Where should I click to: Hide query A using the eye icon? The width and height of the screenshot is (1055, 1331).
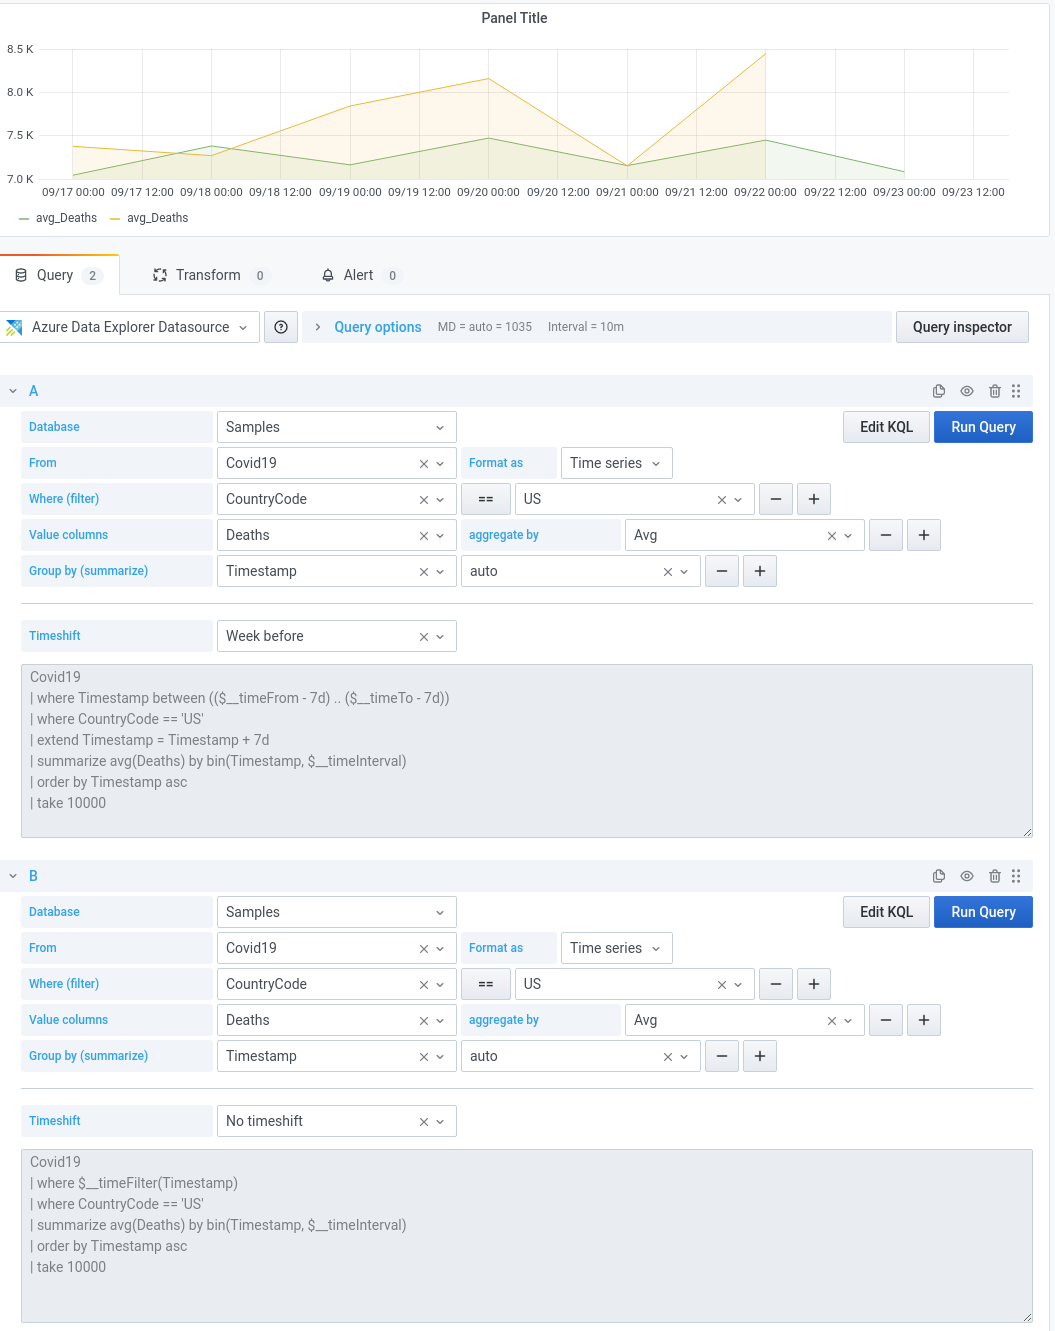point(966,391)
